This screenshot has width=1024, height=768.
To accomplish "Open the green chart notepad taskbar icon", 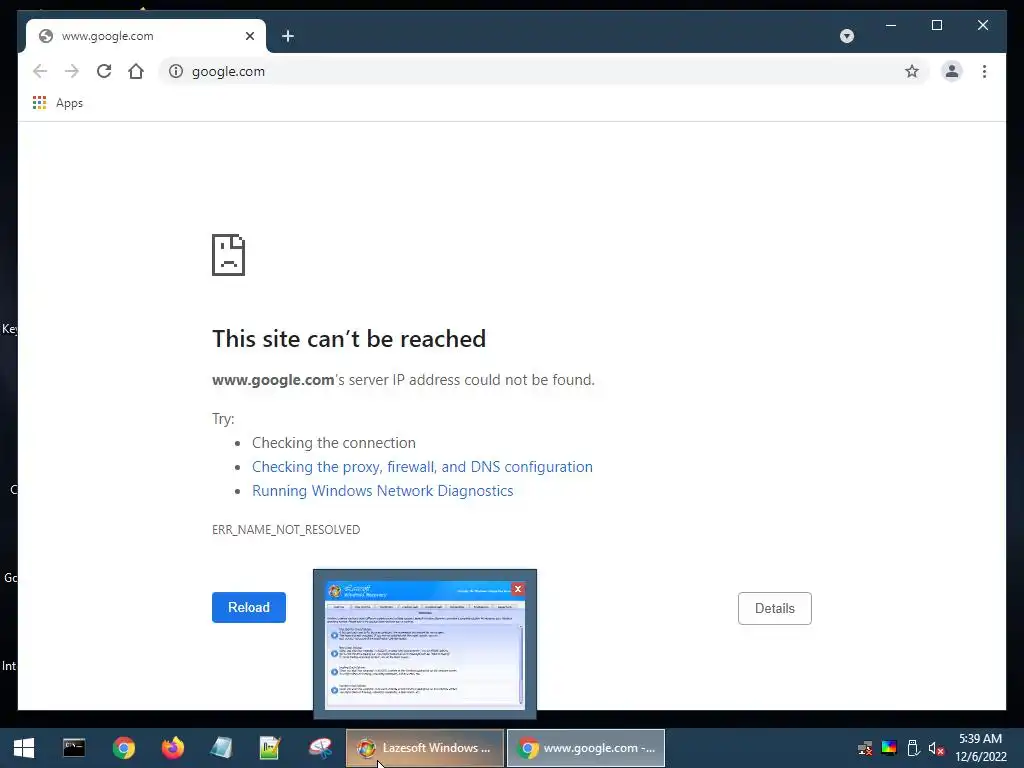I will [270, 748].
